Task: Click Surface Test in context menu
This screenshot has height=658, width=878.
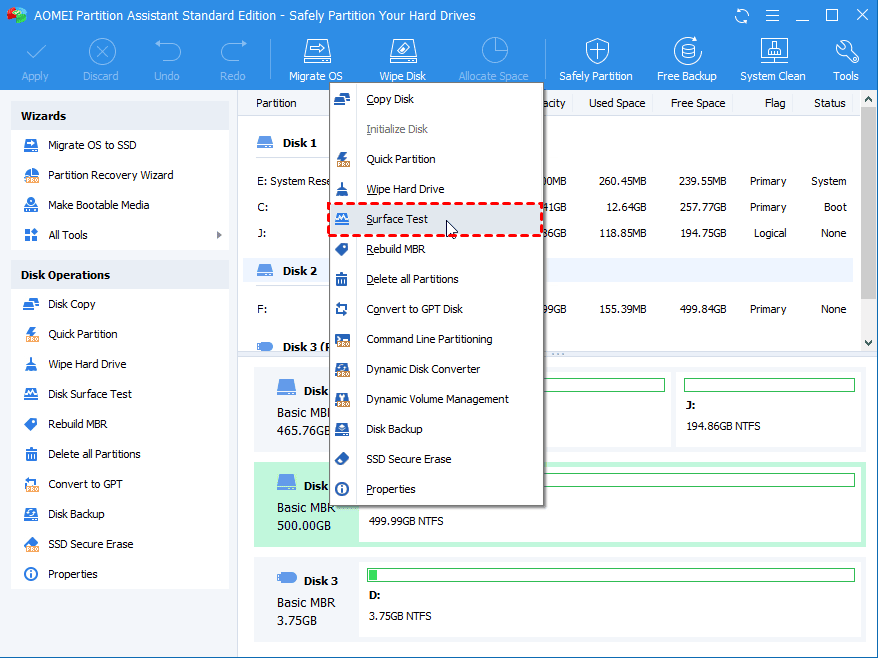Action: [436, 219]
